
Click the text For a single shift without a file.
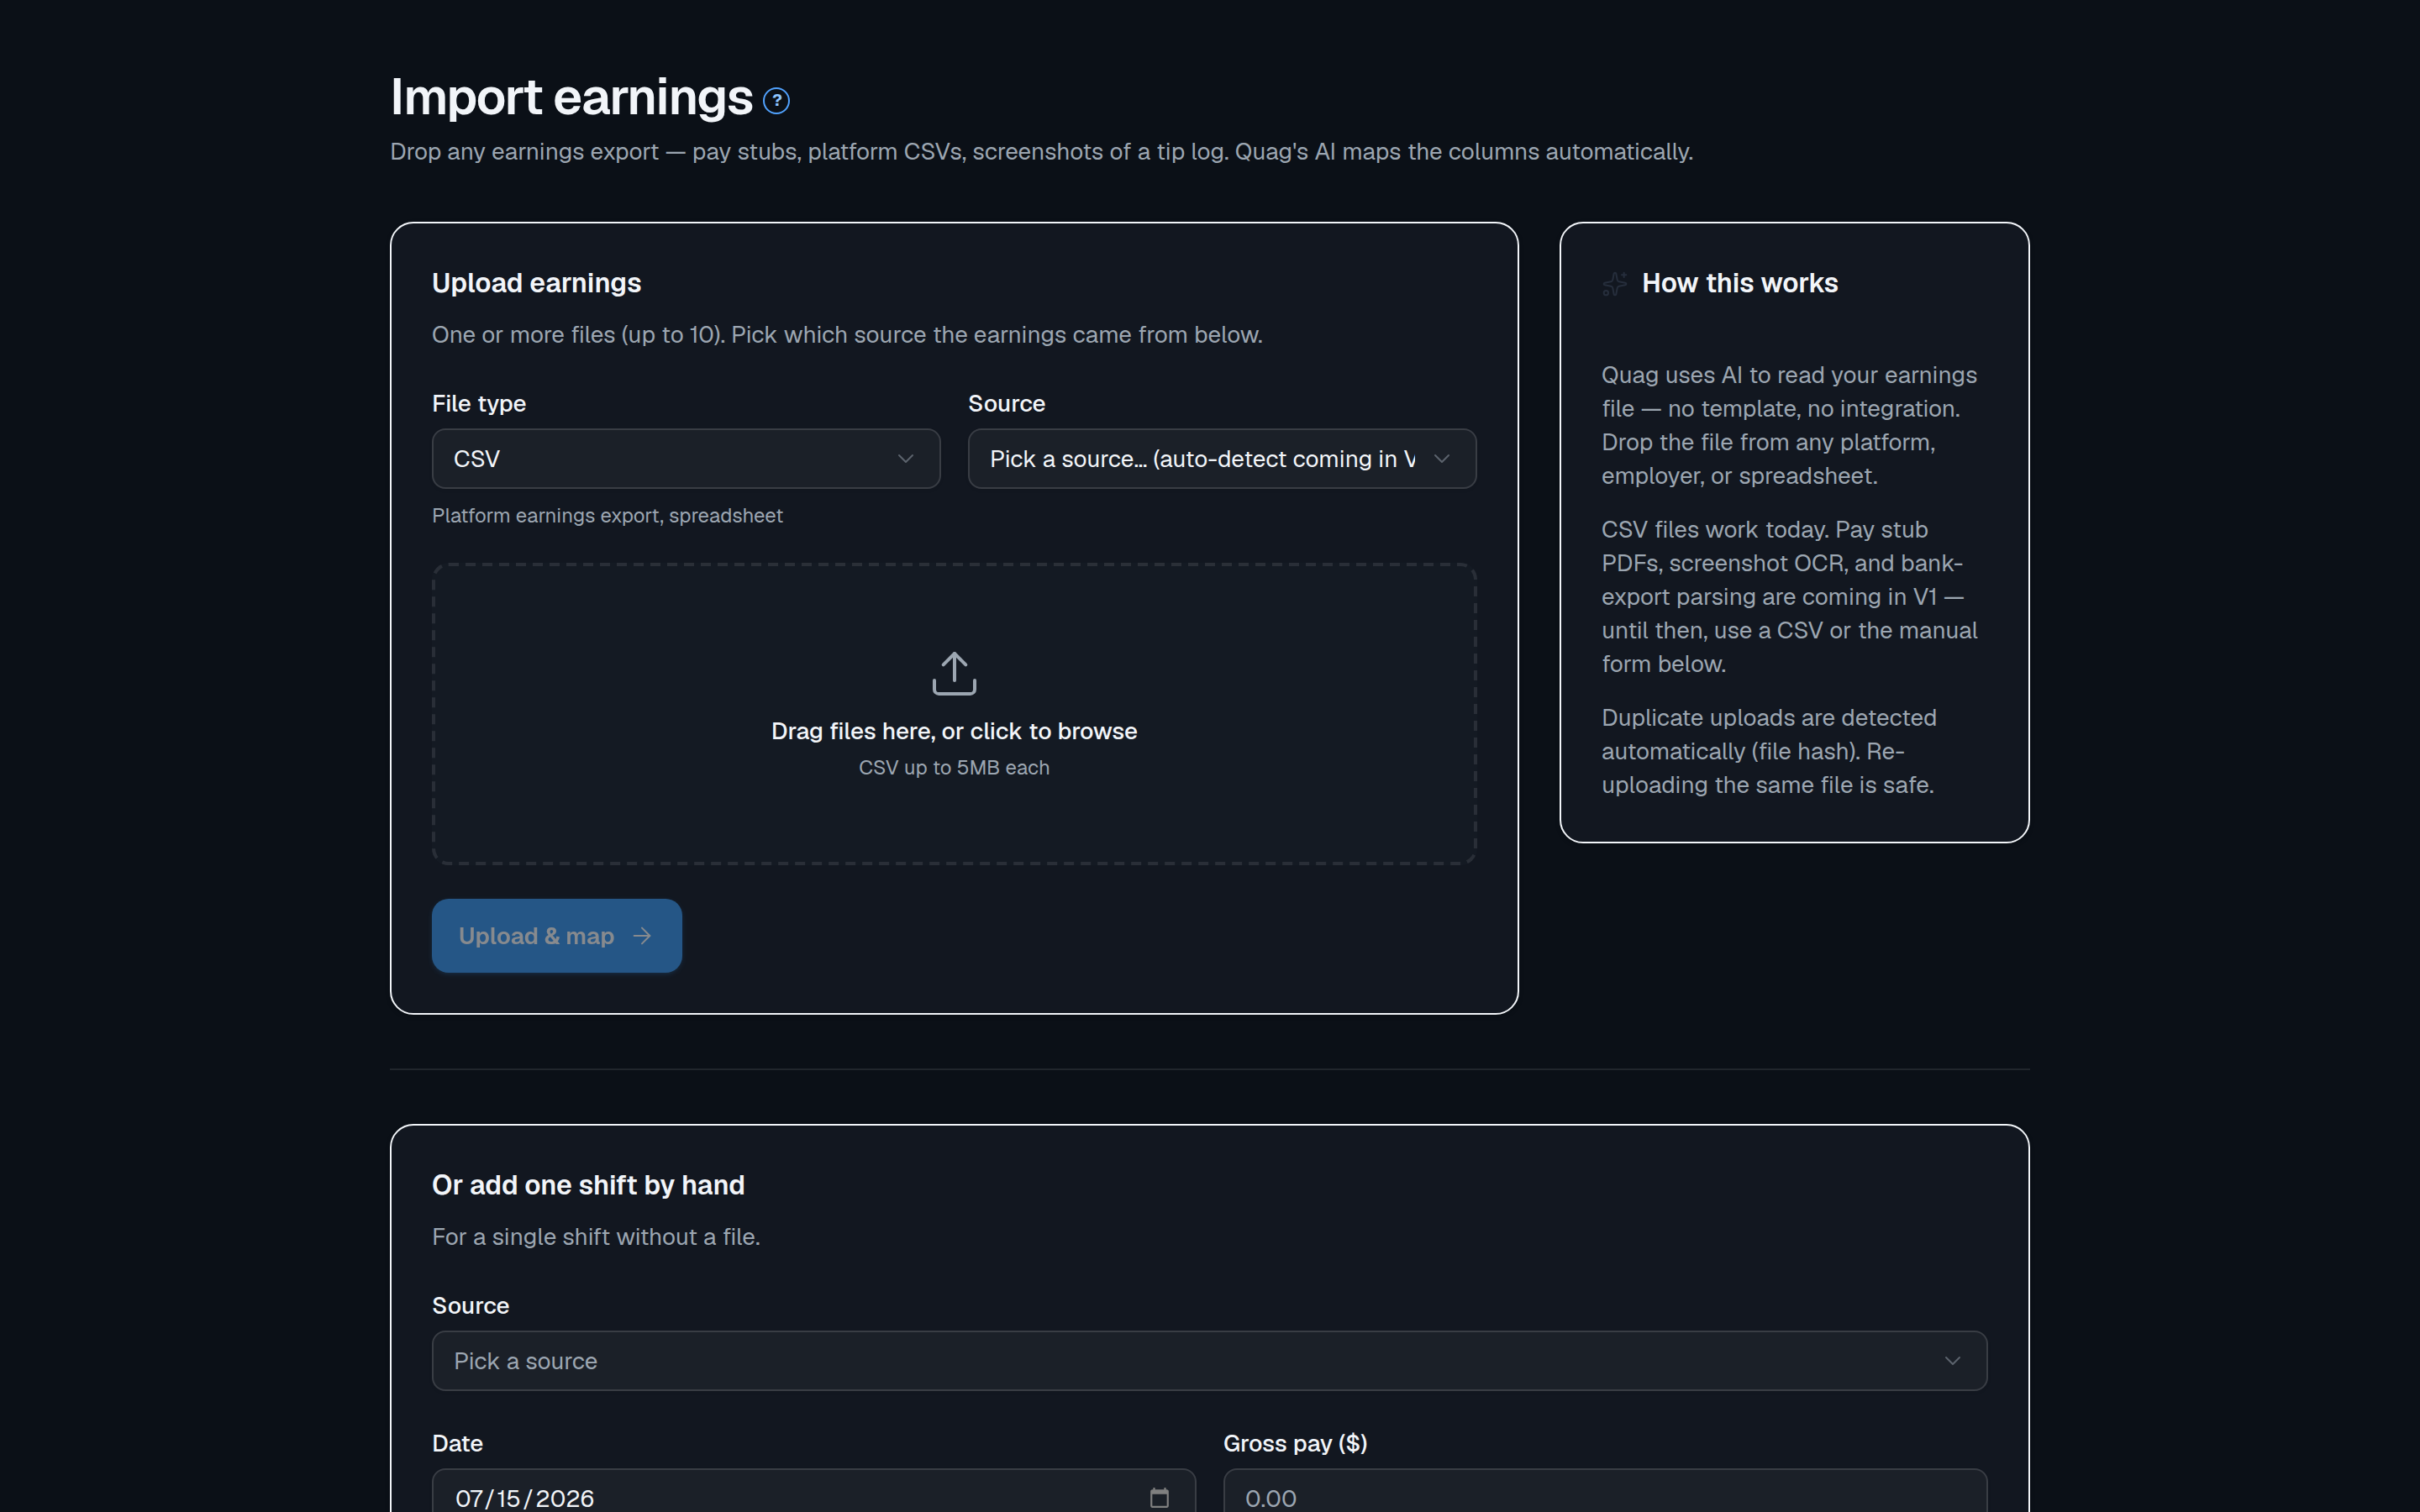pyautogui.click(x=596, y=1237)
